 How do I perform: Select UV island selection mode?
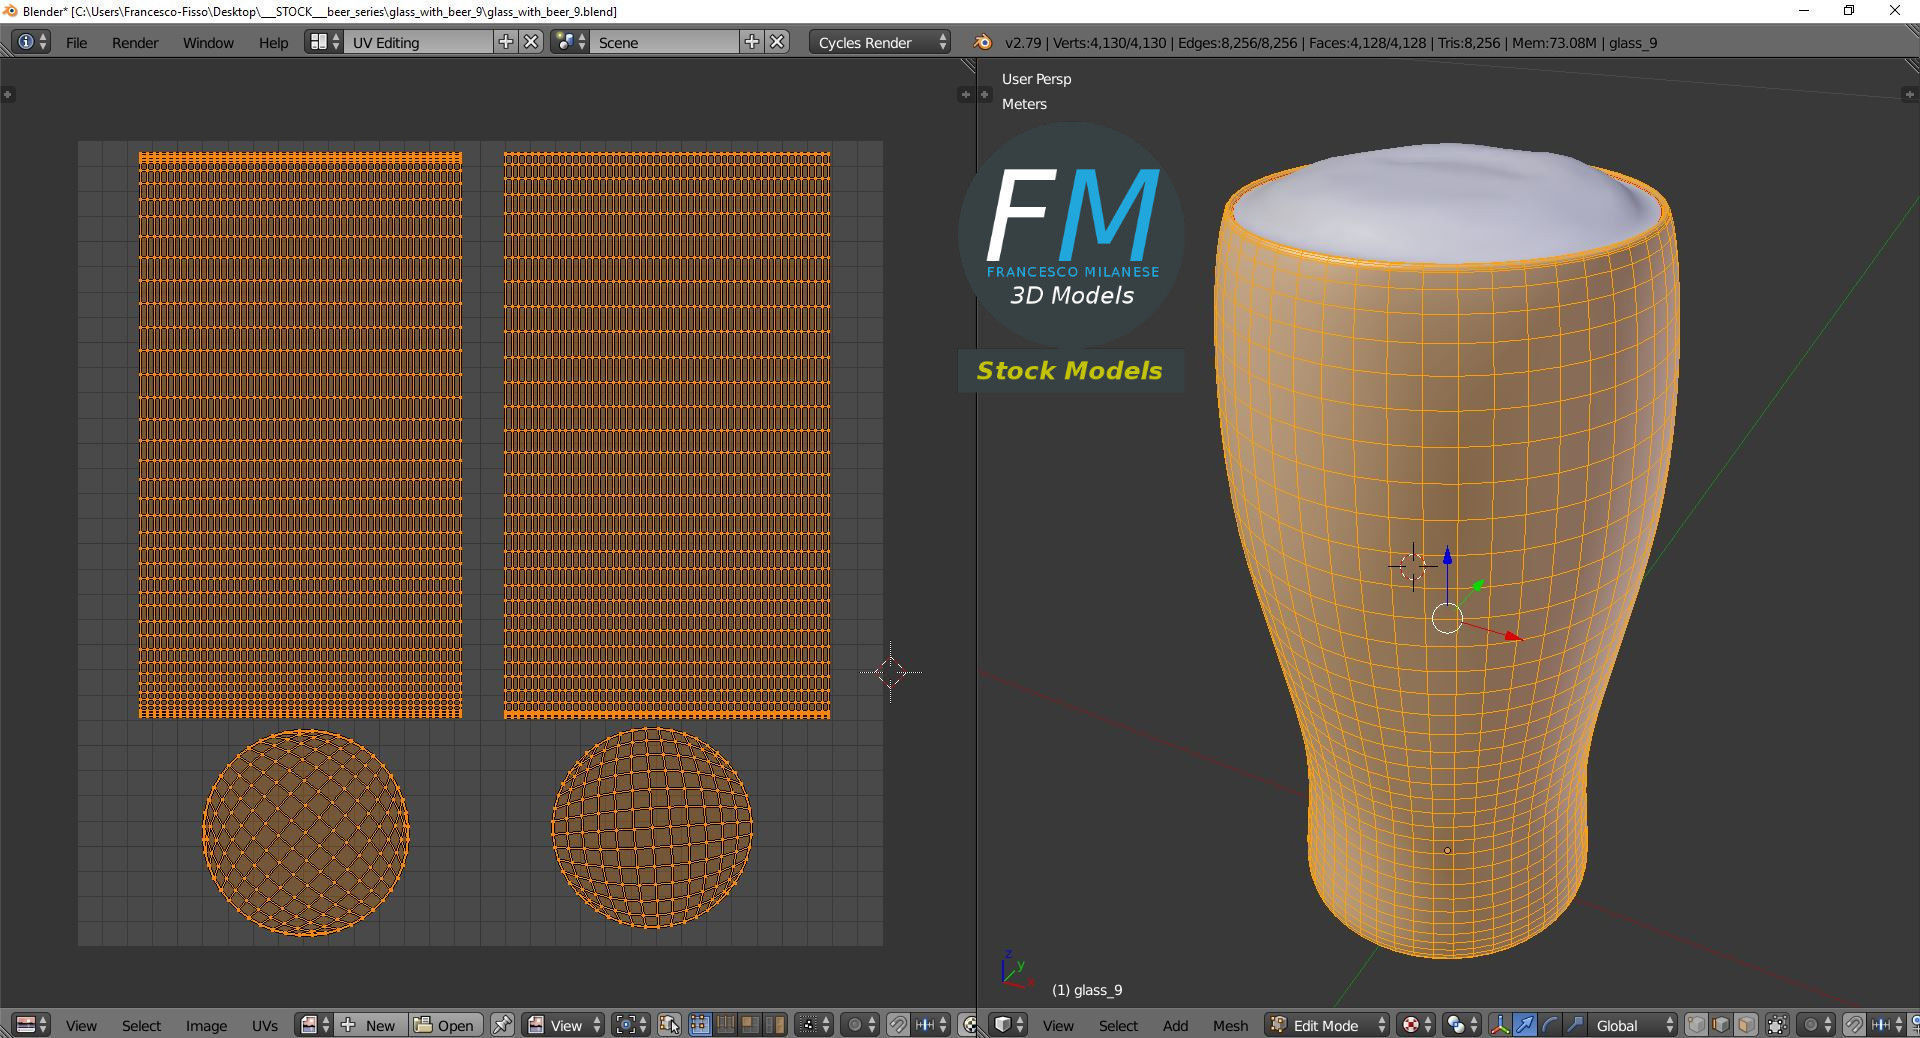coord(774,1025)
